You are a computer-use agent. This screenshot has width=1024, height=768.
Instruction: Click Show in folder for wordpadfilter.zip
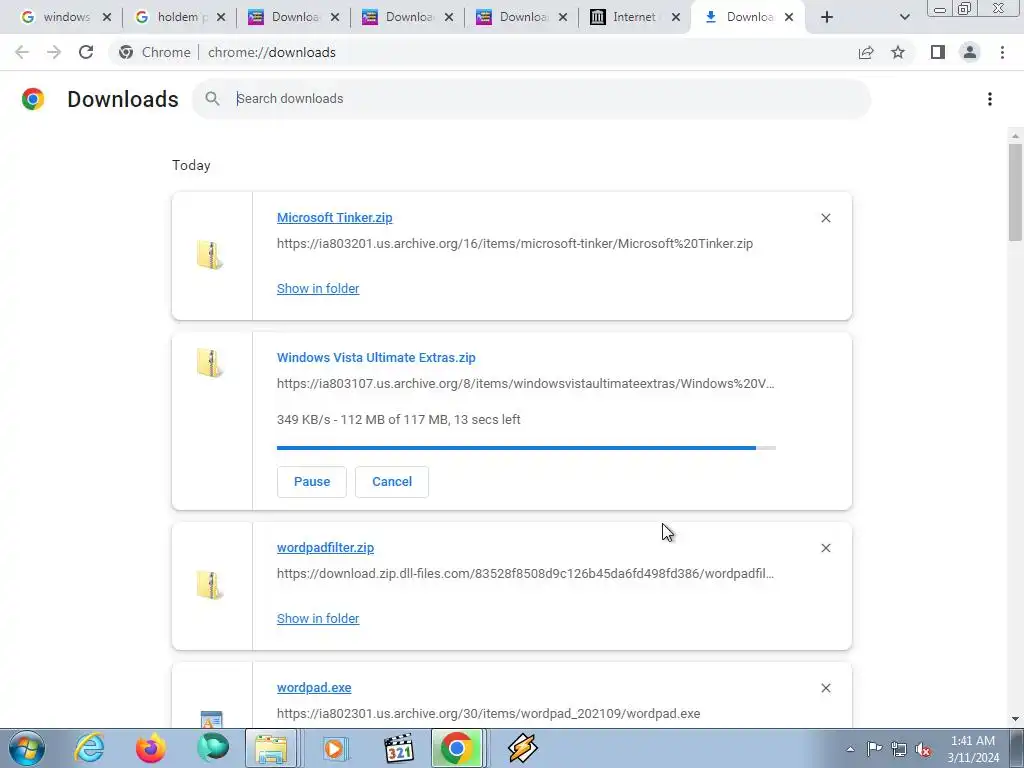(x=318, y=618)
